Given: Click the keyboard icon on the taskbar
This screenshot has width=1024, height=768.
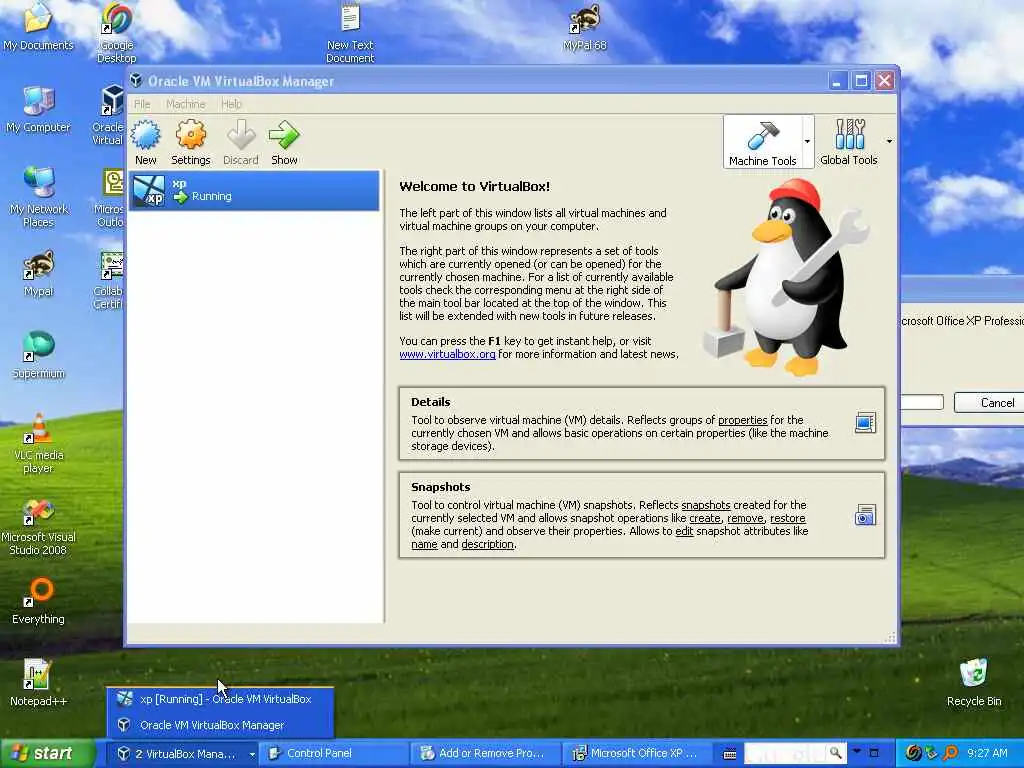Looking at the screenshot, I should (730, 754).
